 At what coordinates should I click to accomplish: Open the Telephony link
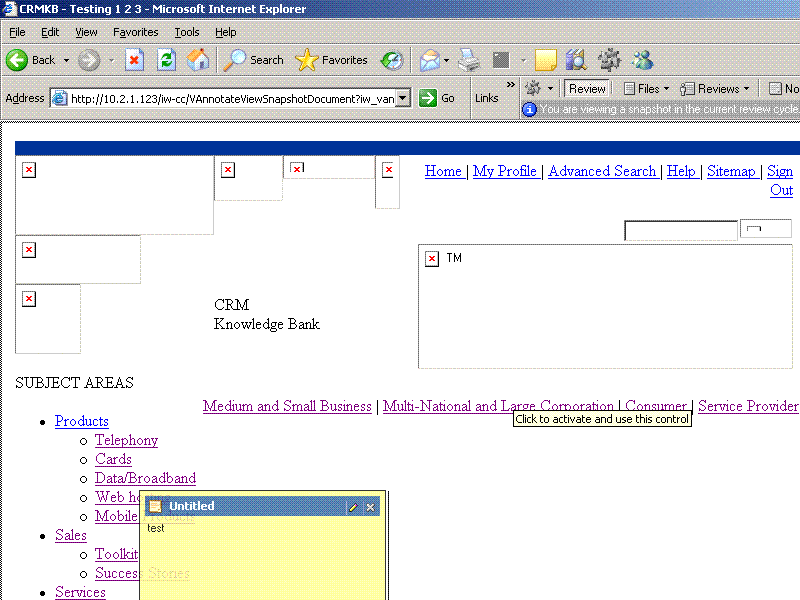[x=127, y=440]
